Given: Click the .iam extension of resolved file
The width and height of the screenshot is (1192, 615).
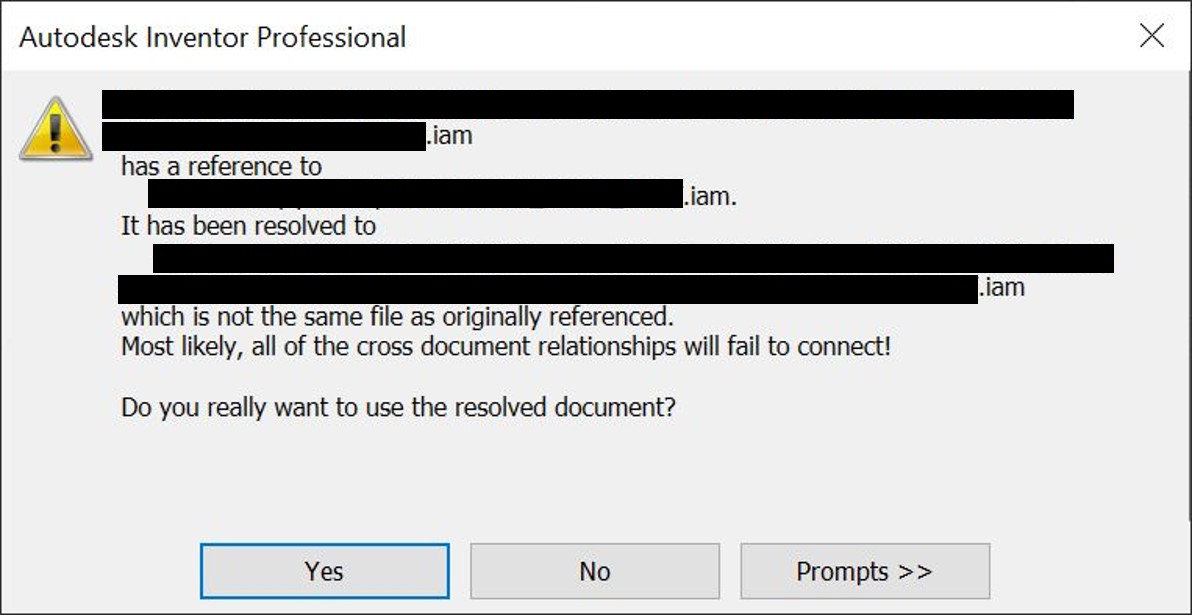Looking at the screenshot, I should coord(1002,288).
